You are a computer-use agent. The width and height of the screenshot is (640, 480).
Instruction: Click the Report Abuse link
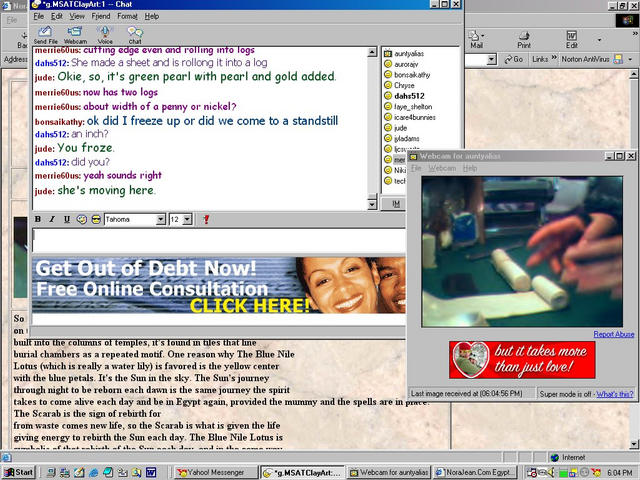pyautogui.click(x=613, y=334)
